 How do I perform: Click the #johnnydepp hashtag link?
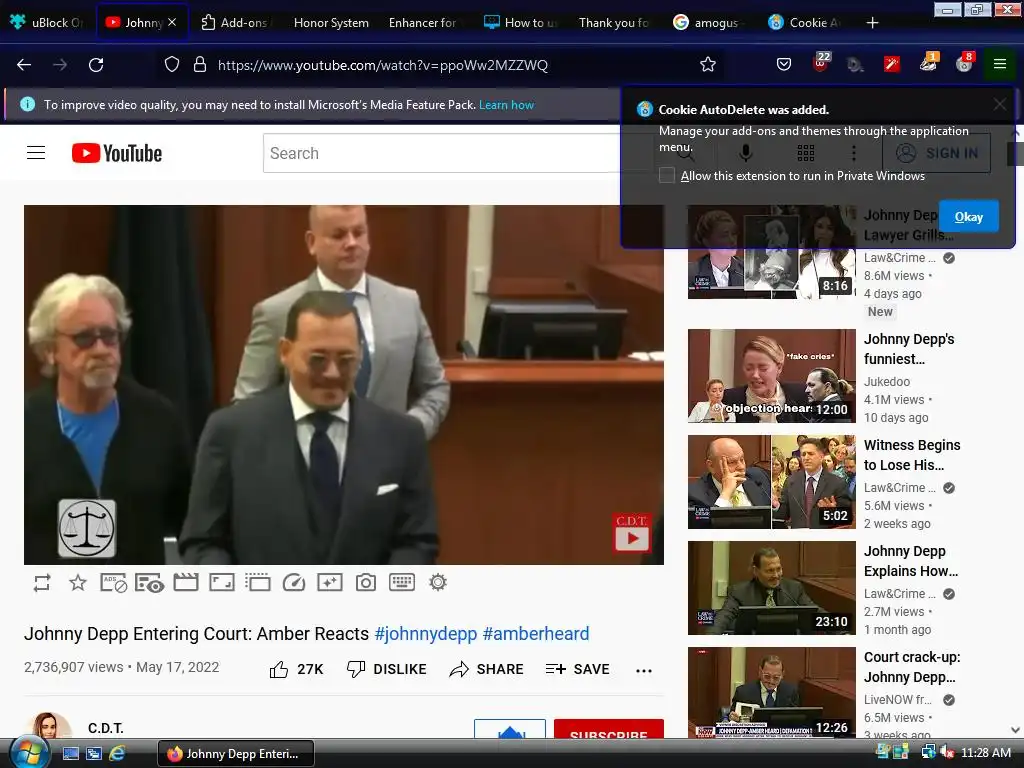[x=426, y=633]
